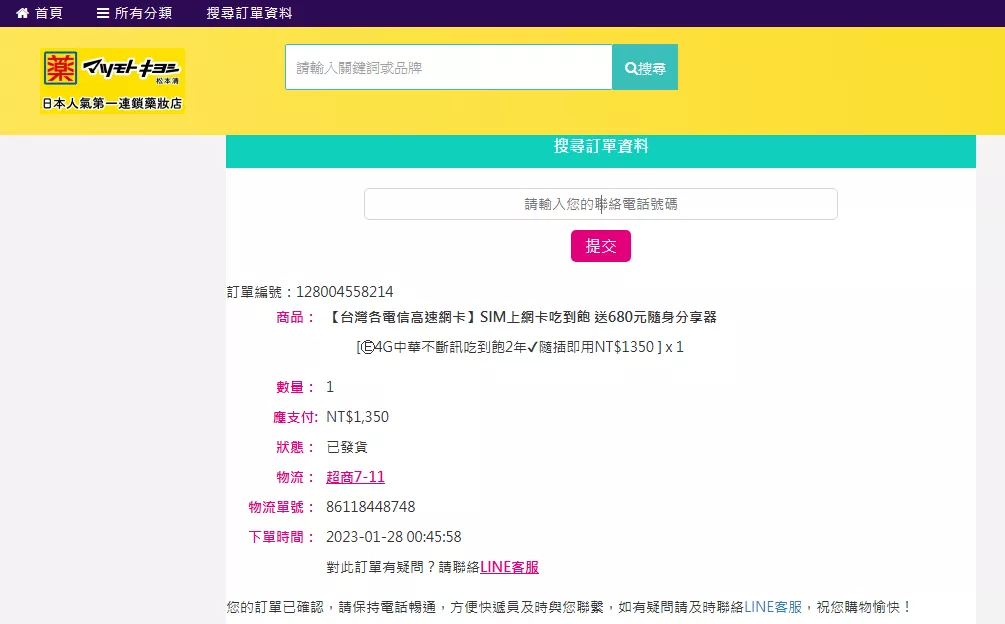This screenshot has height=624, width=1005.
Task: Open the 所有分類 categories menu
Action: pos(135,13)
